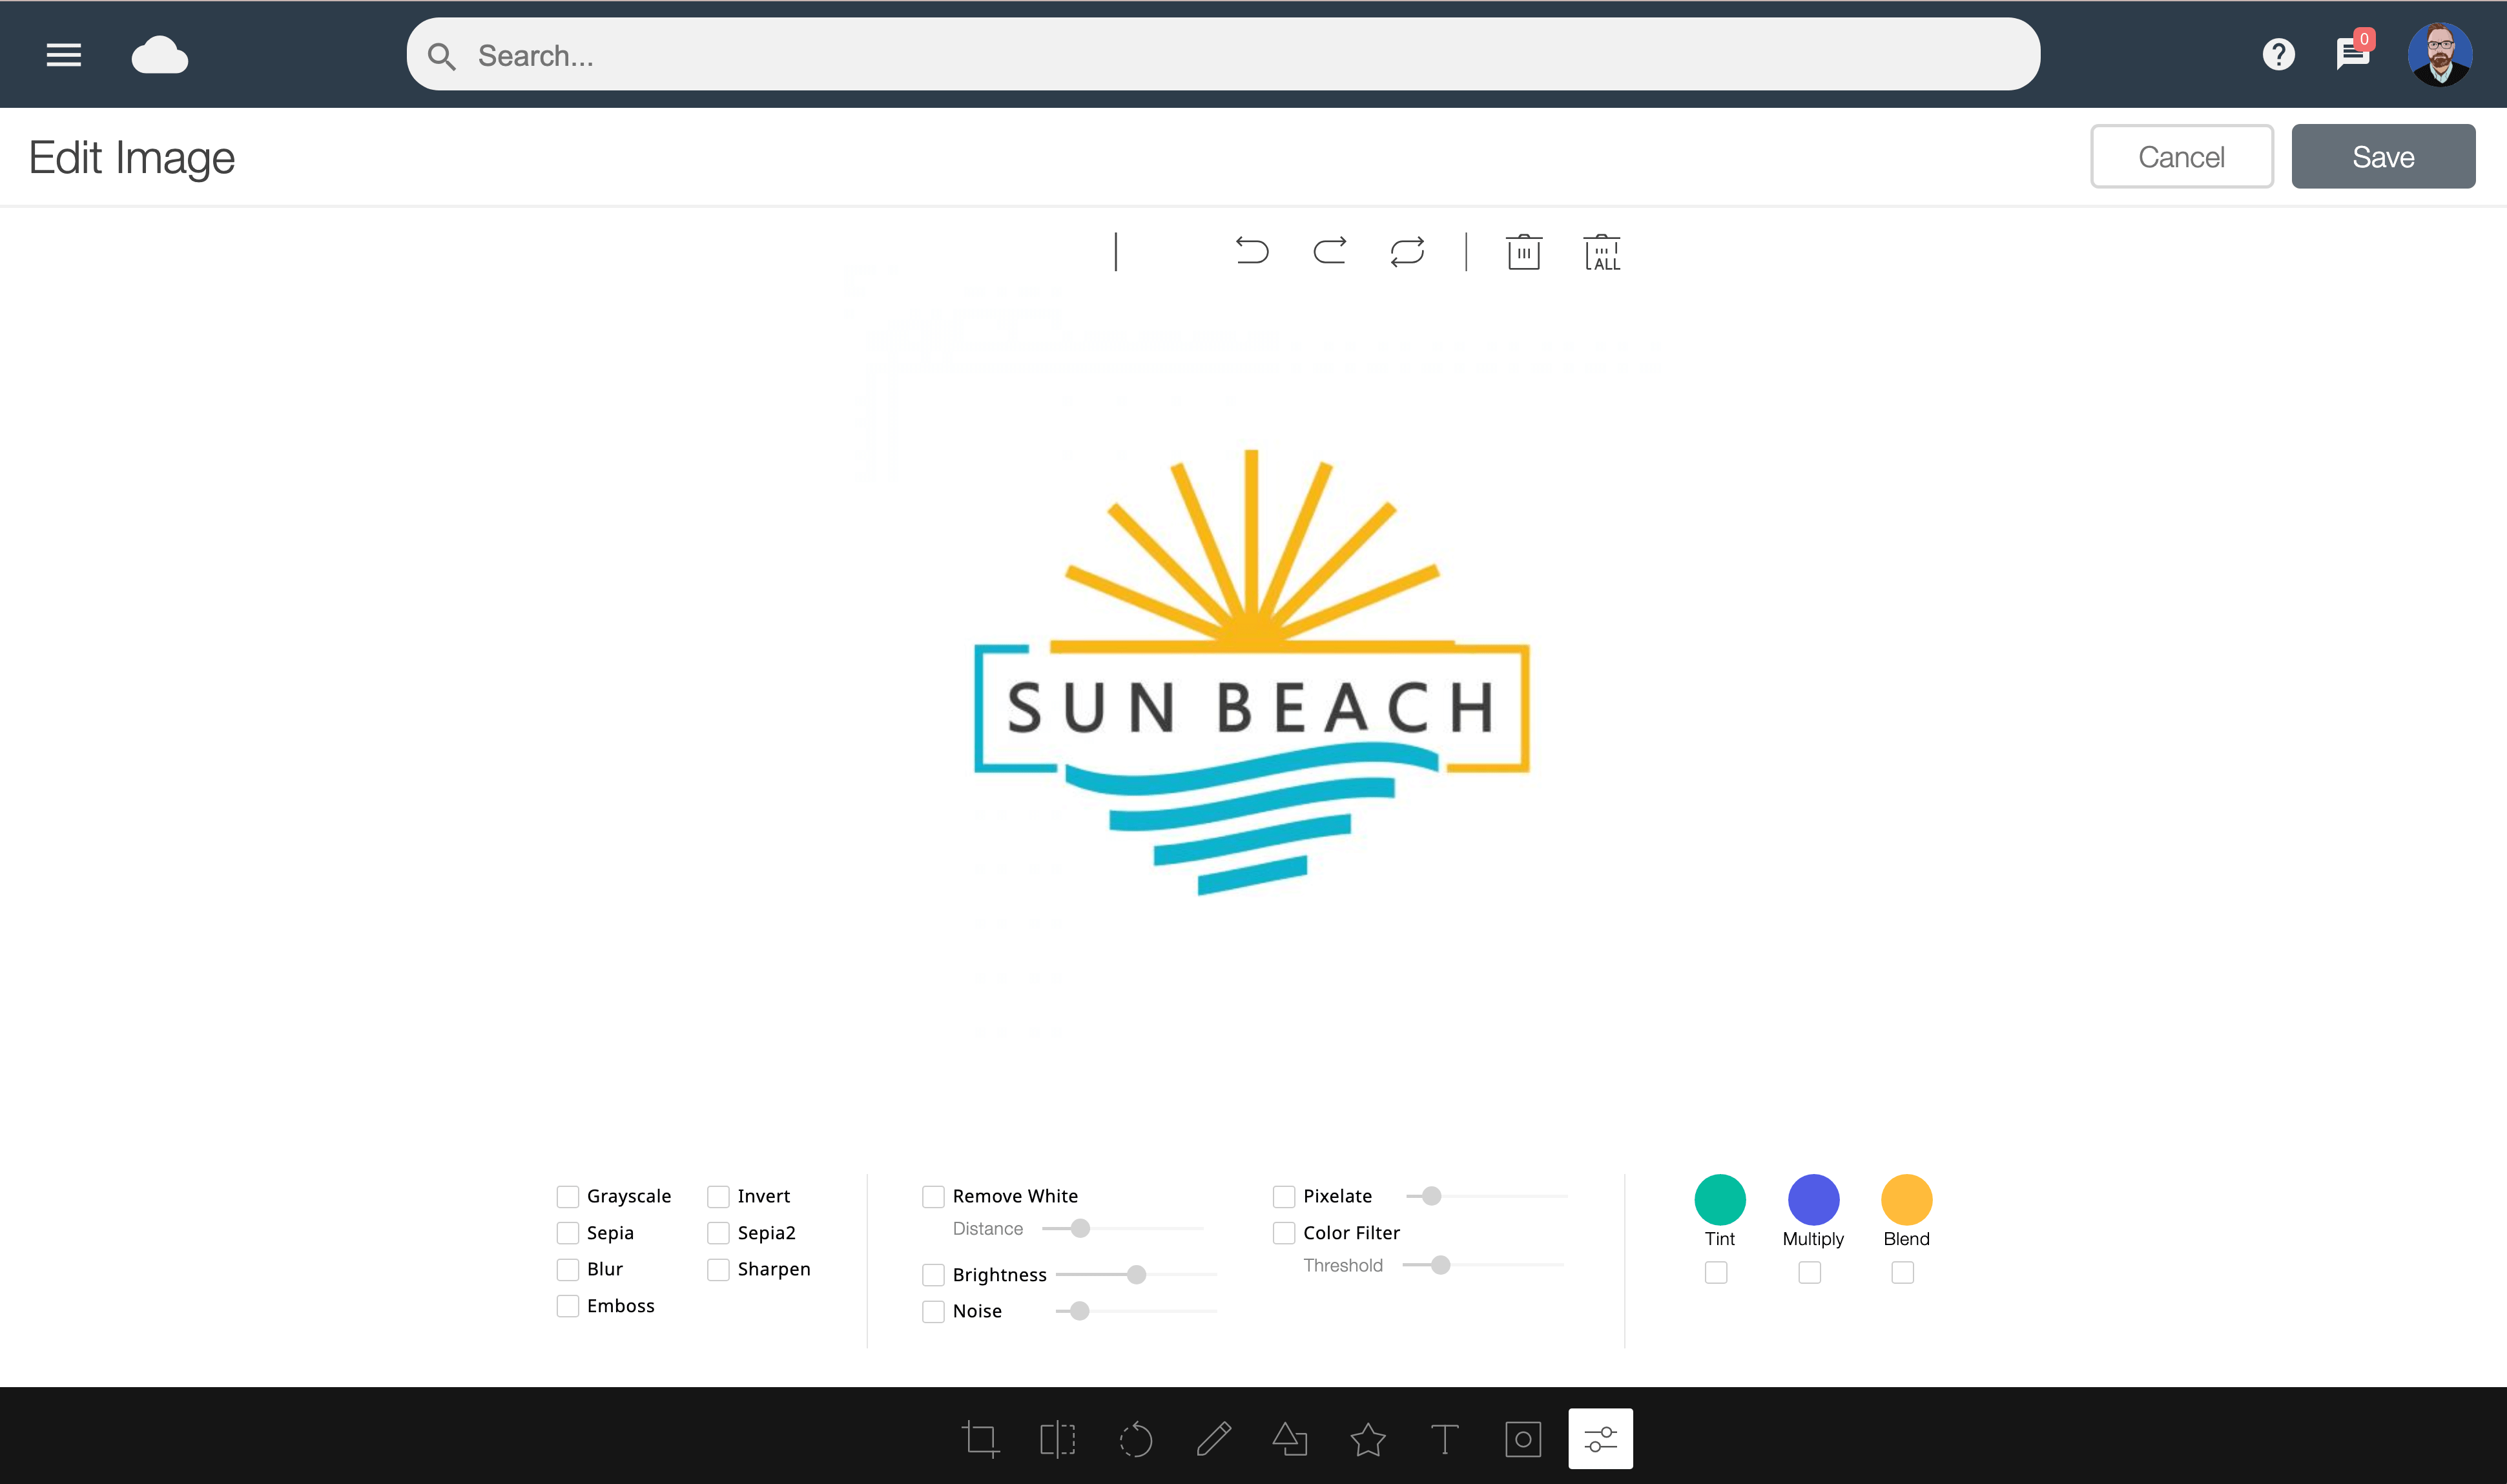Select the Crop tool
The image size is (2507, 1484).
click(x=980, y=1439)
